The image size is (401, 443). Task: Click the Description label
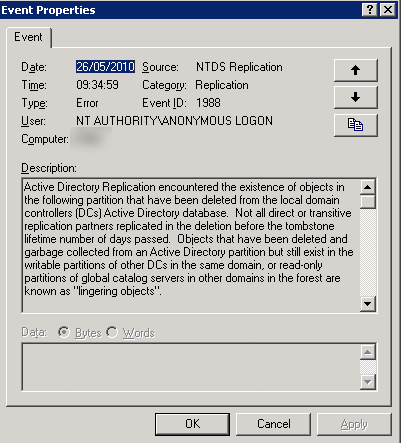[49, 168]
